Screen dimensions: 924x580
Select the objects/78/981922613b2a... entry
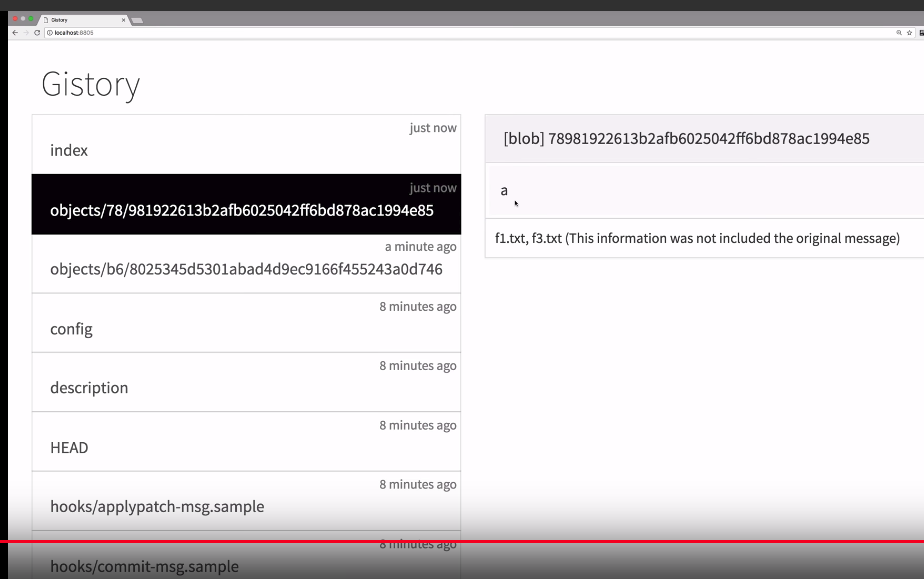(x=246, y=204)
